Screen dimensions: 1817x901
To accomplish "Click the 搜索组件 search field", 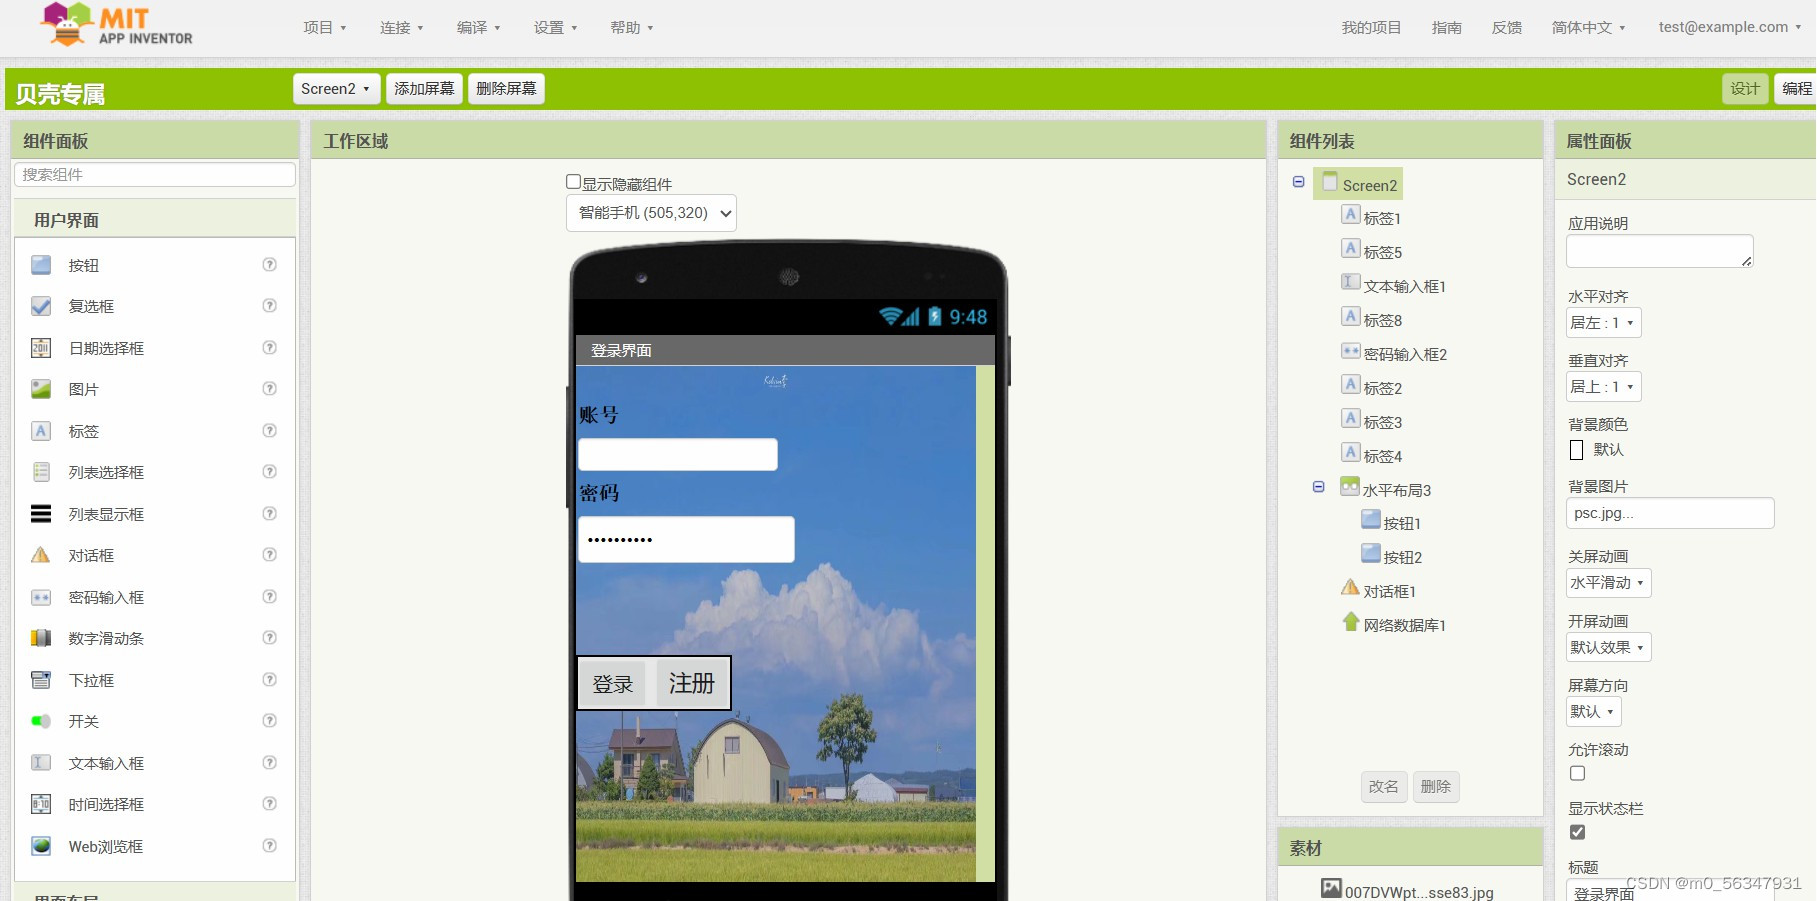I will pos(153,174).
